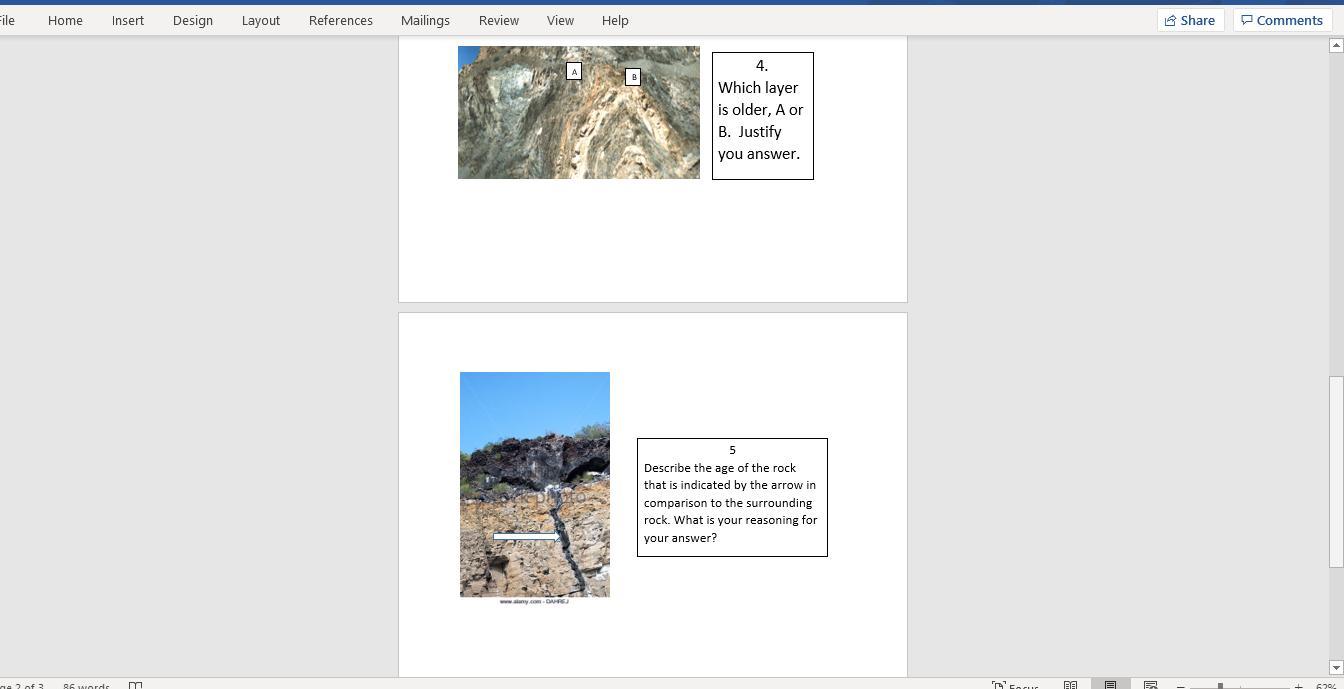This screenshot has height=689, width=1344.
Task: Click label box A on the rock photo
Action: tap(574, 71)
